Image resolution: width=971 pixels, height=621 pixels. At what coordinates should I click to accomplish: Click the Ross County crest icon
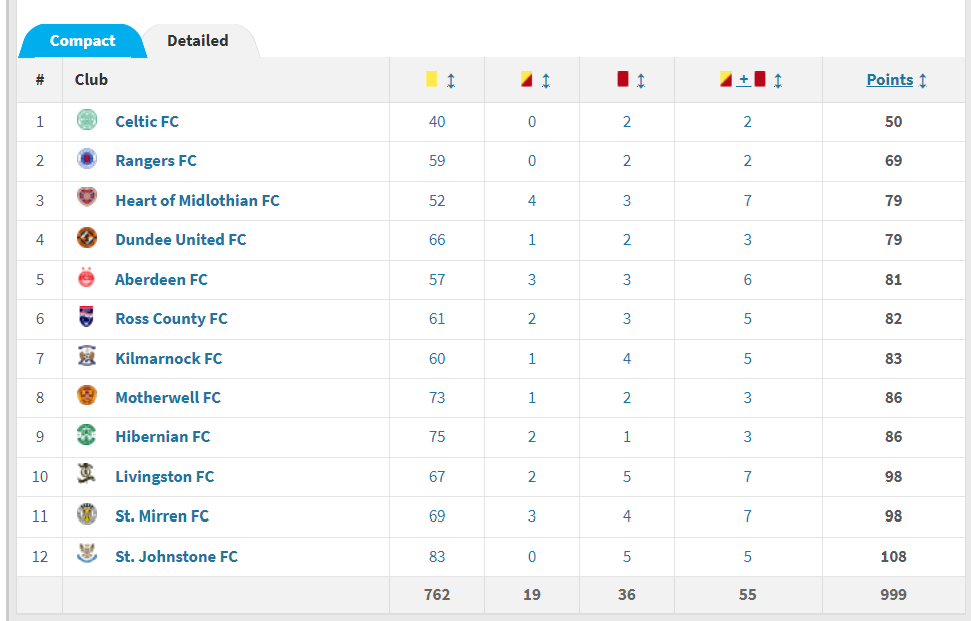click(x=87, y=316)
